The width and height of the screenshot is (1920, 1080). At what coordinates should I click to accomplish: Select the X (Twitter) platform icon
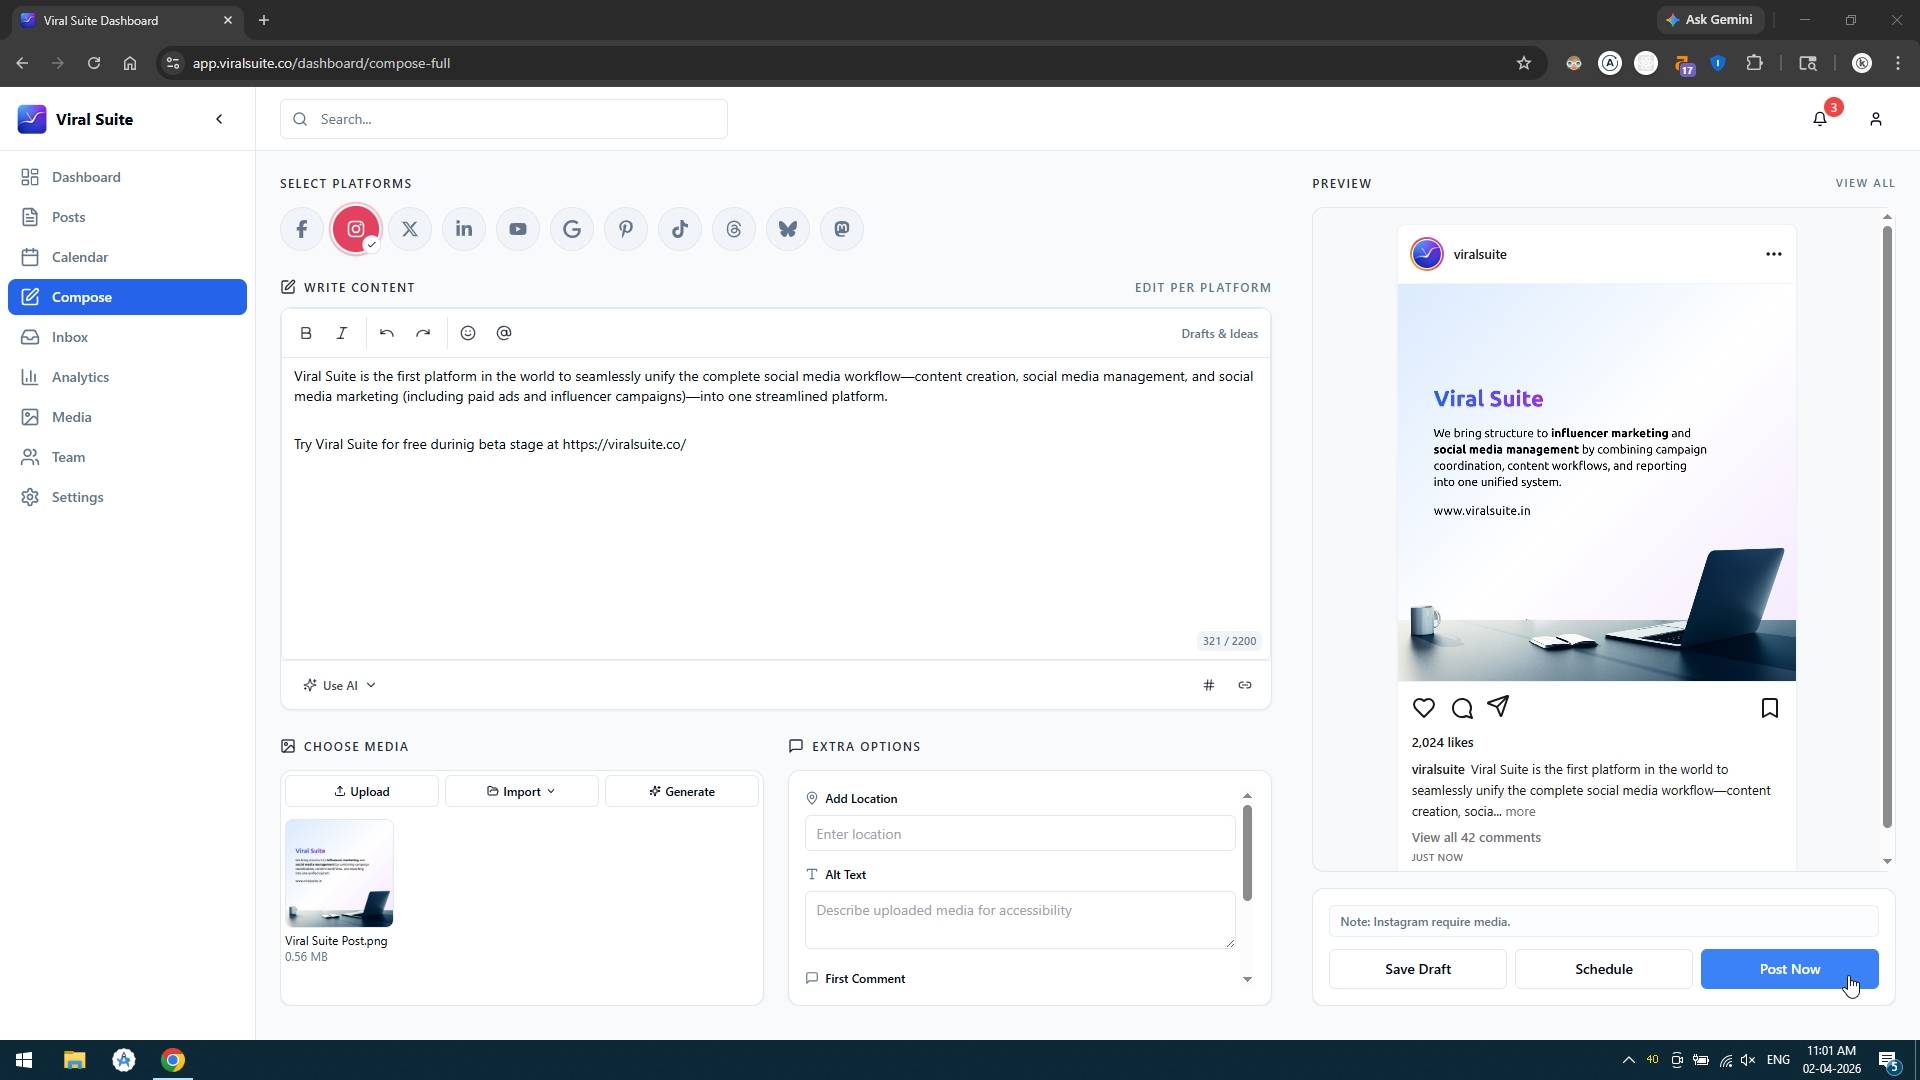tap(410, 229)
